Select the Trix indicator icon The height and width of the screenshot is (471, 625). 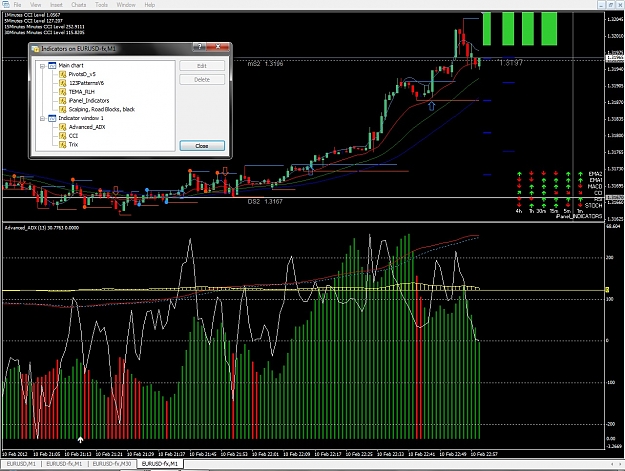(63, 144)
